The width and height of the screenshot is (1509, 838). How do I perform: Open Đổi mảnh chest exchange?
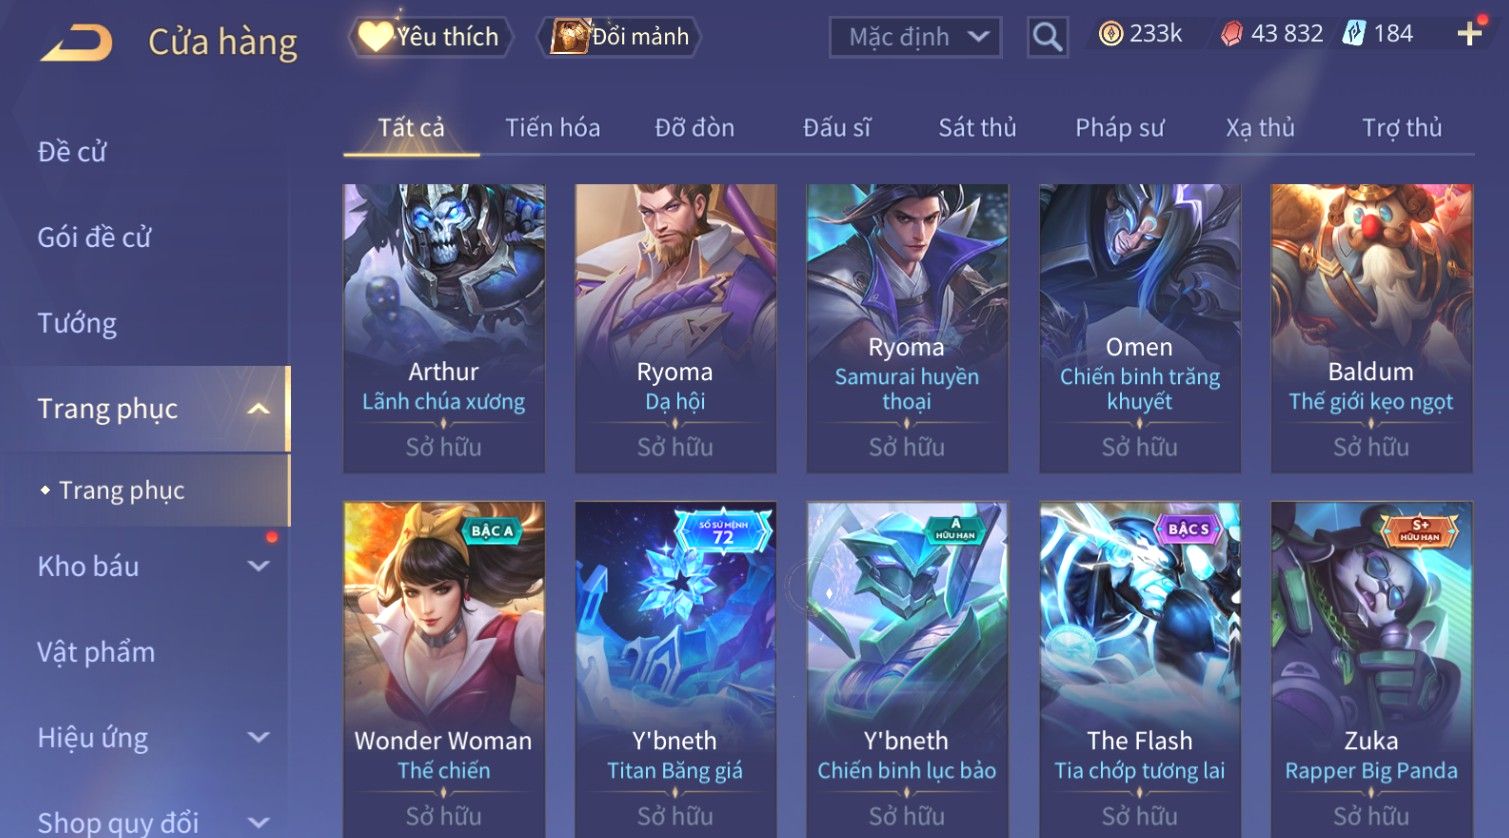pos(620,37)
